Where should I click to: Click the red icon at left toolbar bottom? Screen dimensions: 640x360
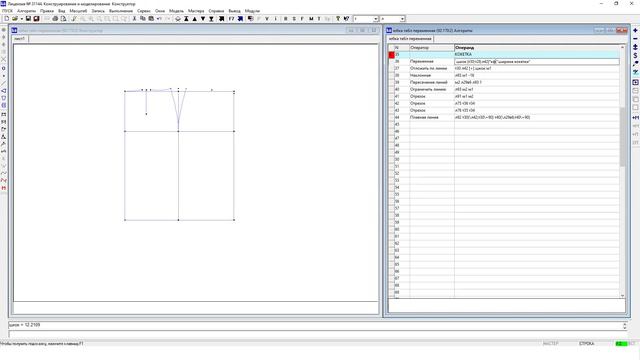pos(4,188)
